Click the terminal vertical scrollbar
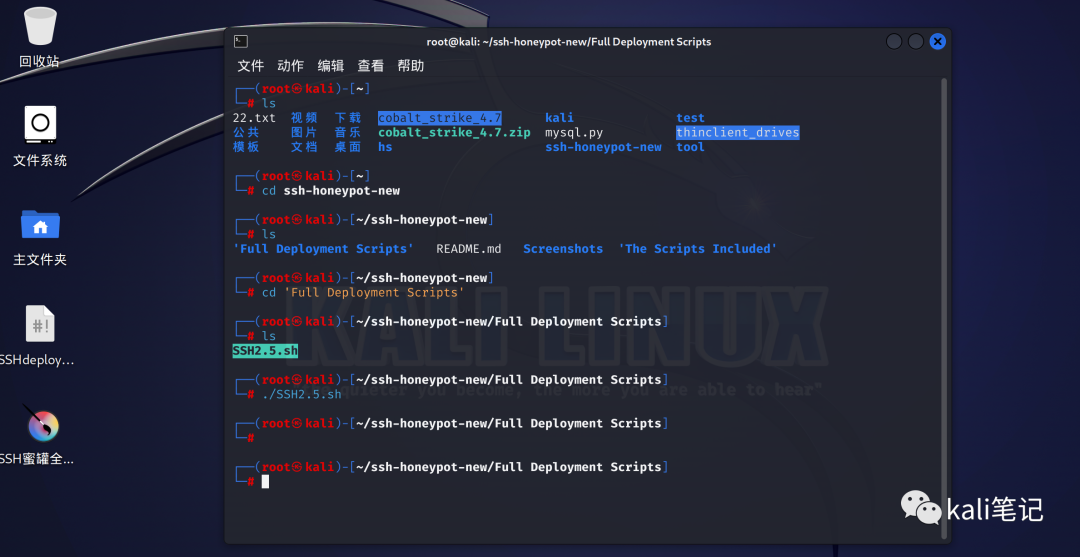1080x557 pixels. 944,308
